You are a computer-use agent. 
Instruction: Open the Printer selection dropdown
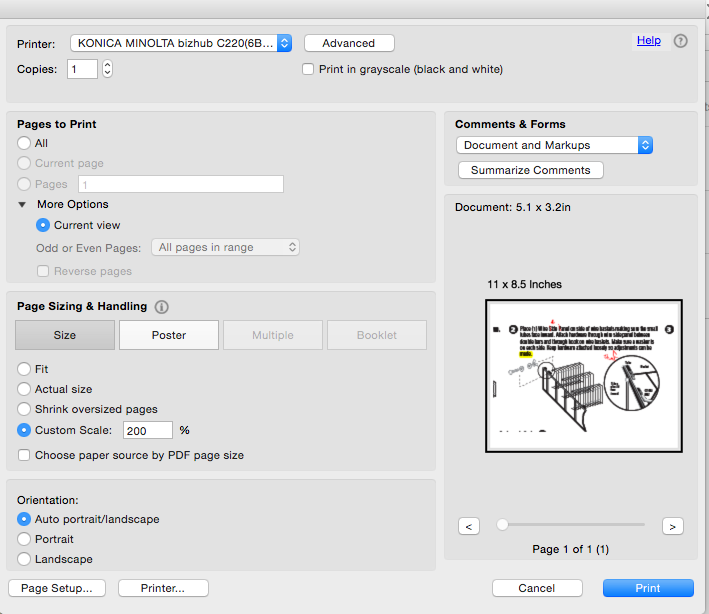pos(181,43)
